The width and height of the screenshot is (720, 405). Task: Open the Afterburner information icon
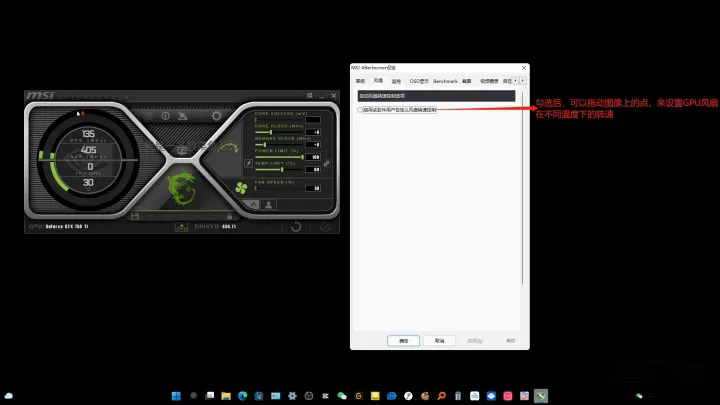[x=165, y=116]
